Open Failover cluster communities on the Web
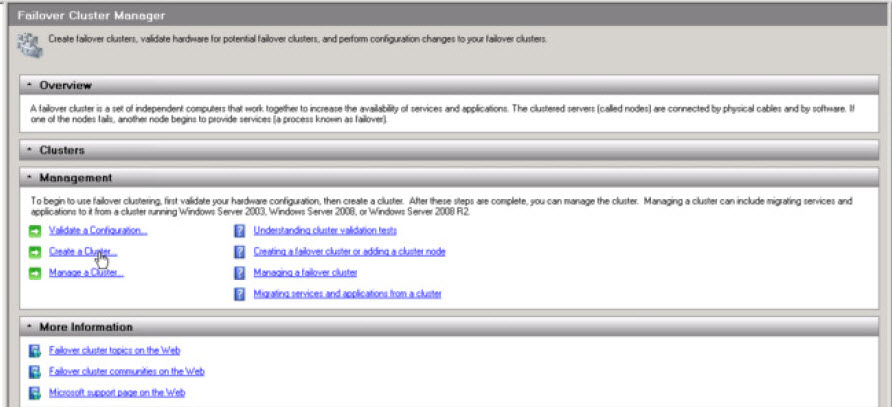 point(126,372)
